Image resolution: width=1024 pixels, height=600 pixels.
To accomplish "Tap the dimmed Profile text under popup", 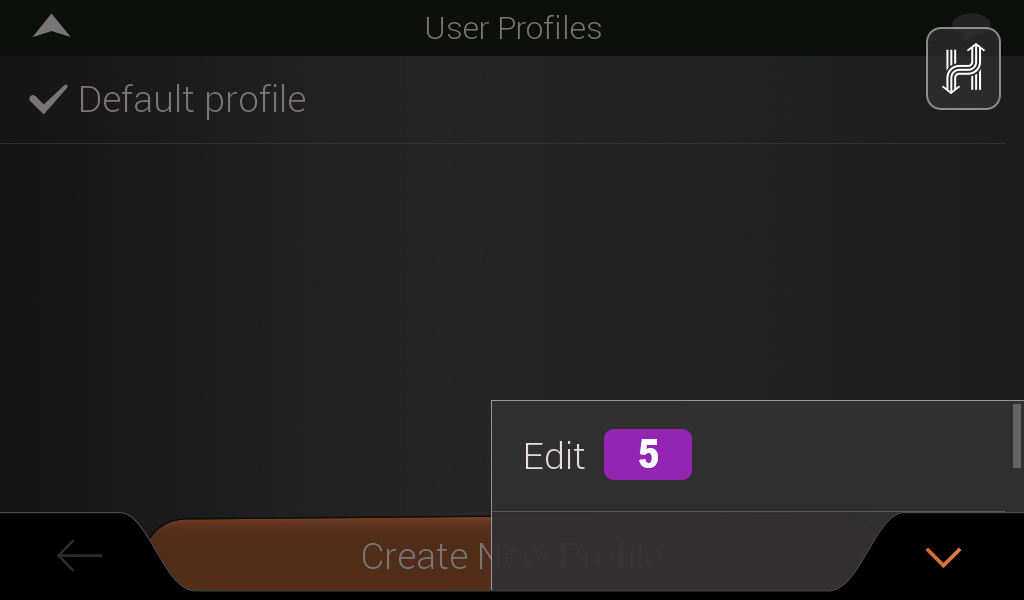I will tap(611, 556).
